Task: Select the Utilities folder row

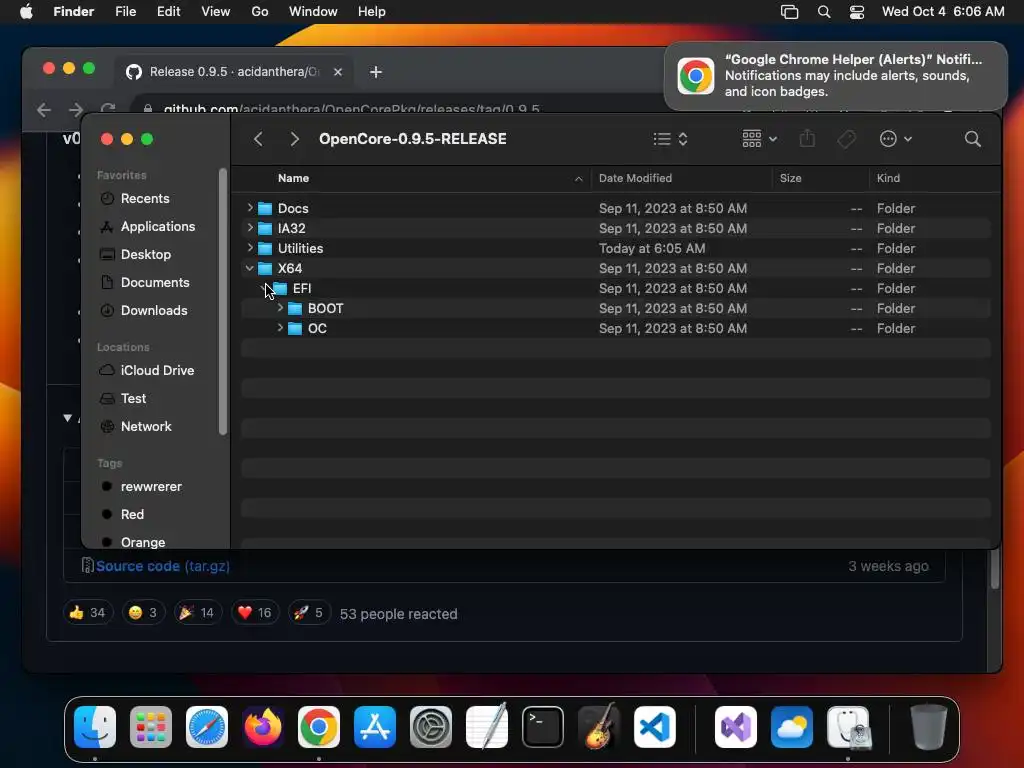Action: (616, 248)
